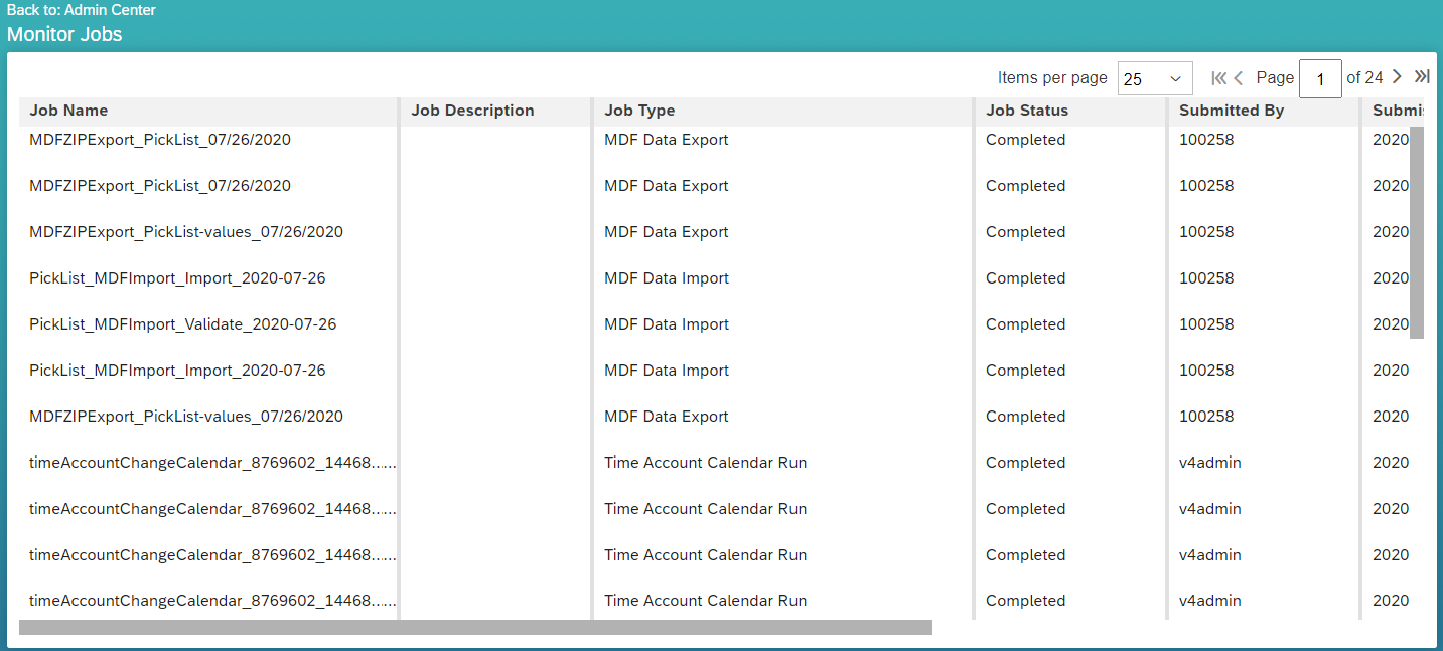Open job MDFZIPExport_PickList_07/26/2020
Viewport: 1443px width, 651px height.
click(159, 139)
